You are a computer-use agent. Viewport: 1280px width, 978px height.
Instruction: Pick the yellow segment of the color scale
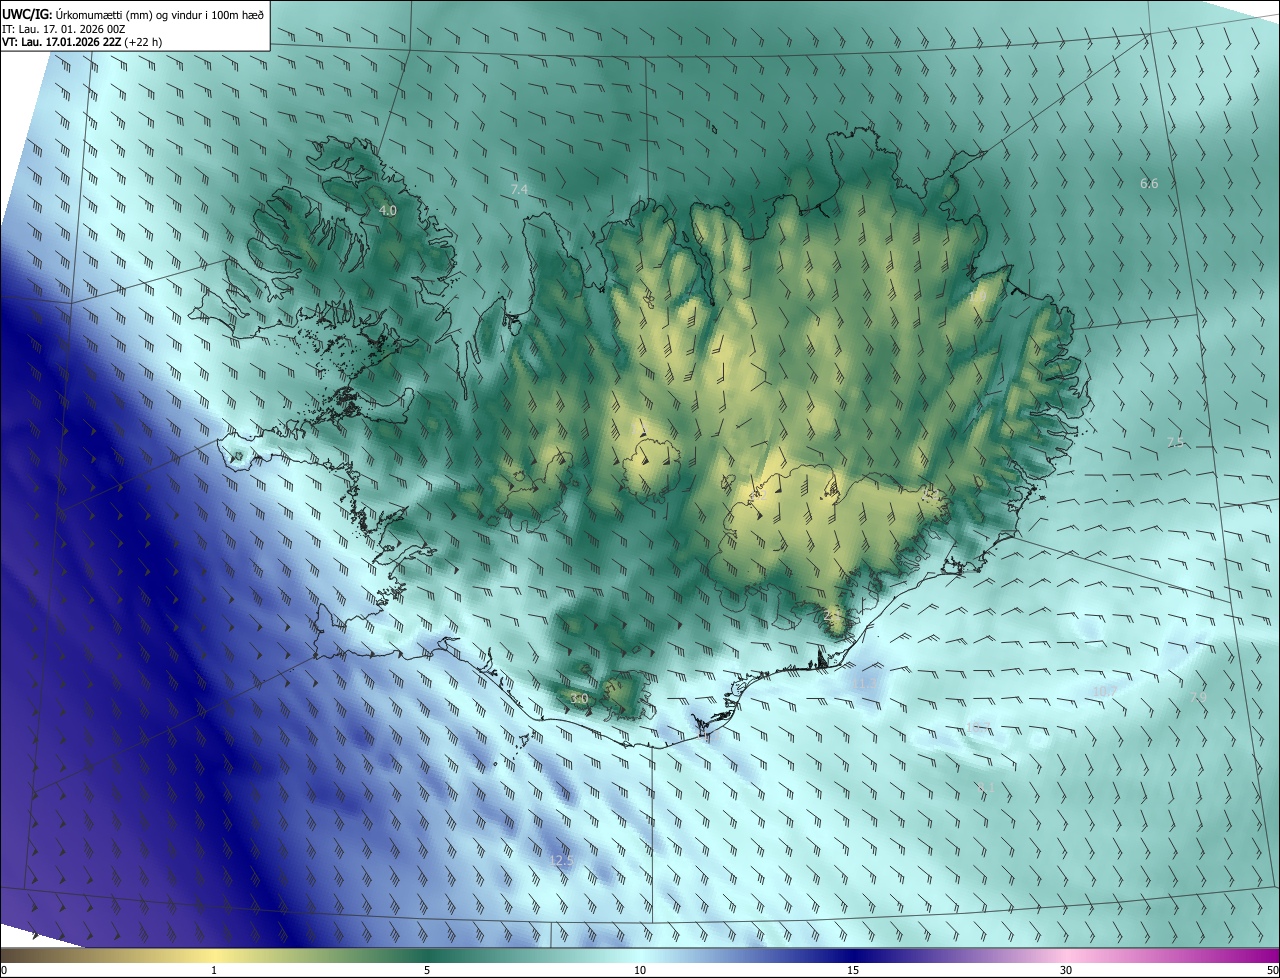[x=214, y=955]
